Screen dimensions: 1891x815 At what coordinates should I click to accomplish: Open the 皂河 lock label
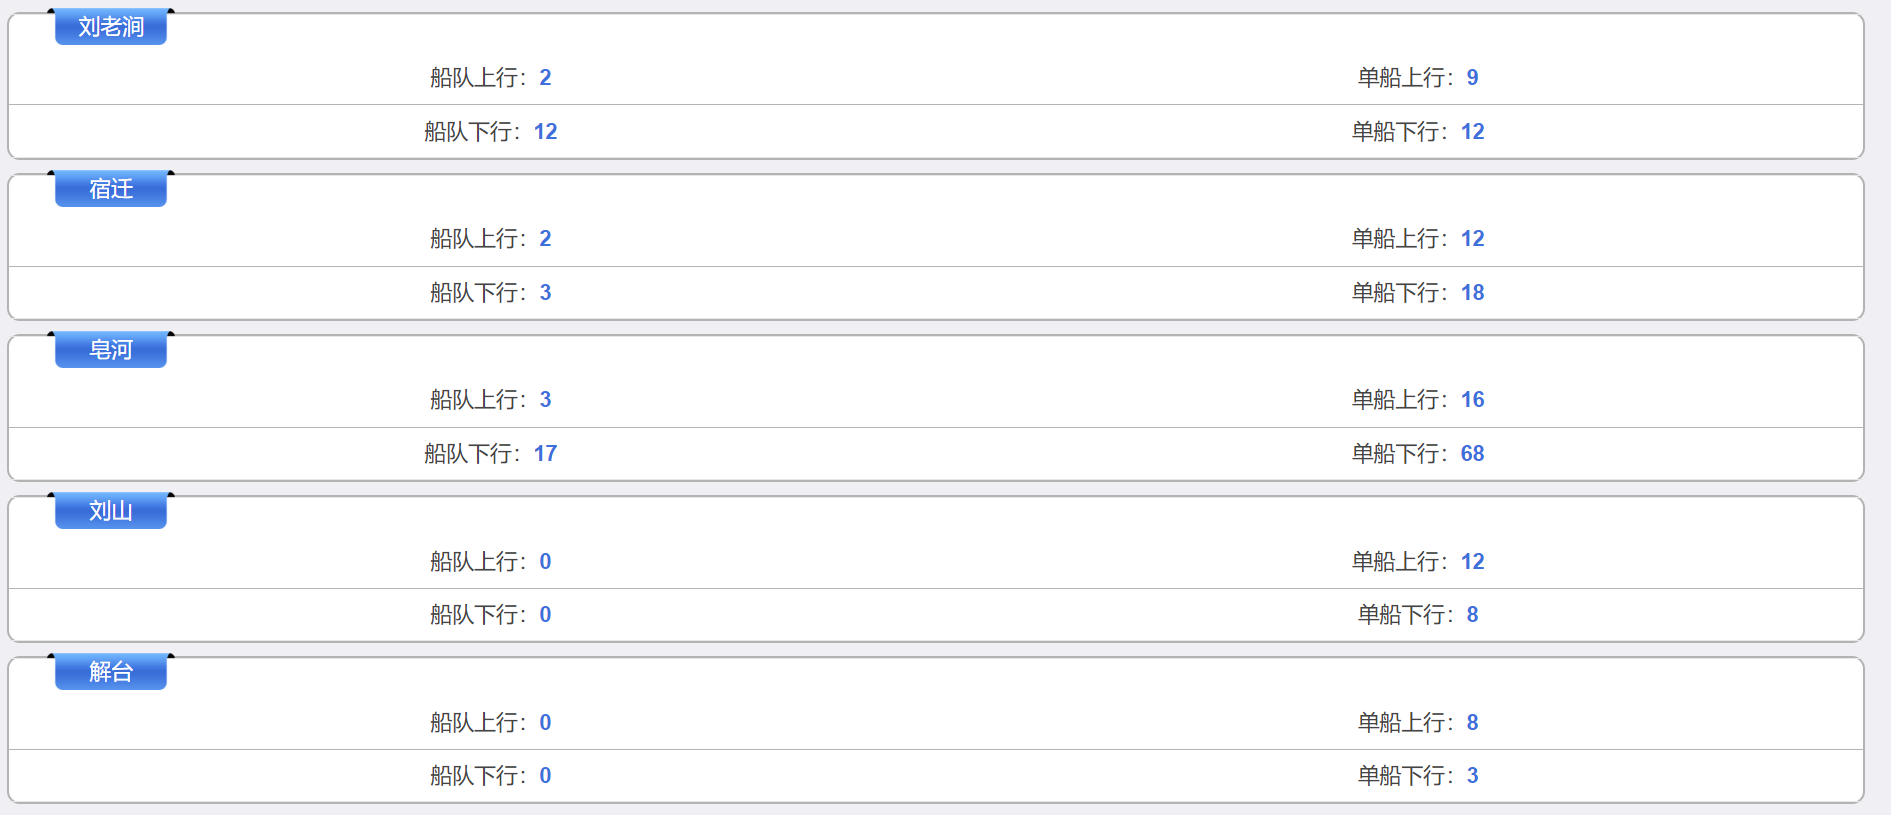click(111, 350)
